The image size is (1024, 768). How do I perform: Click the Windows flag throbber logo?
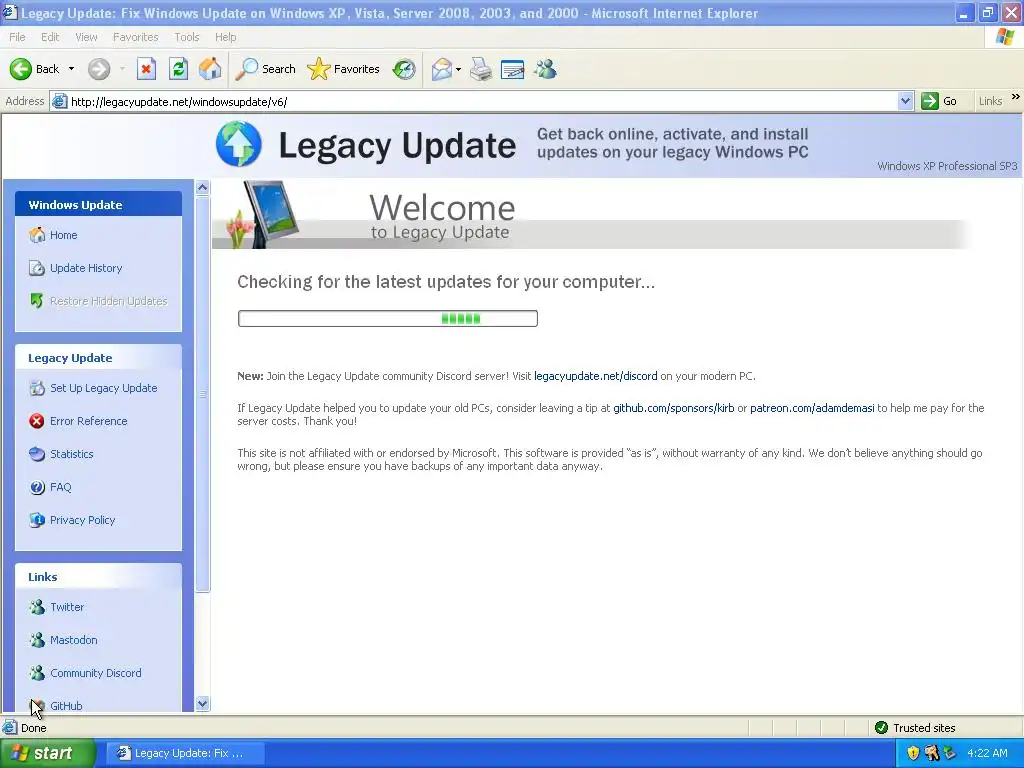tap(1004, 37)
